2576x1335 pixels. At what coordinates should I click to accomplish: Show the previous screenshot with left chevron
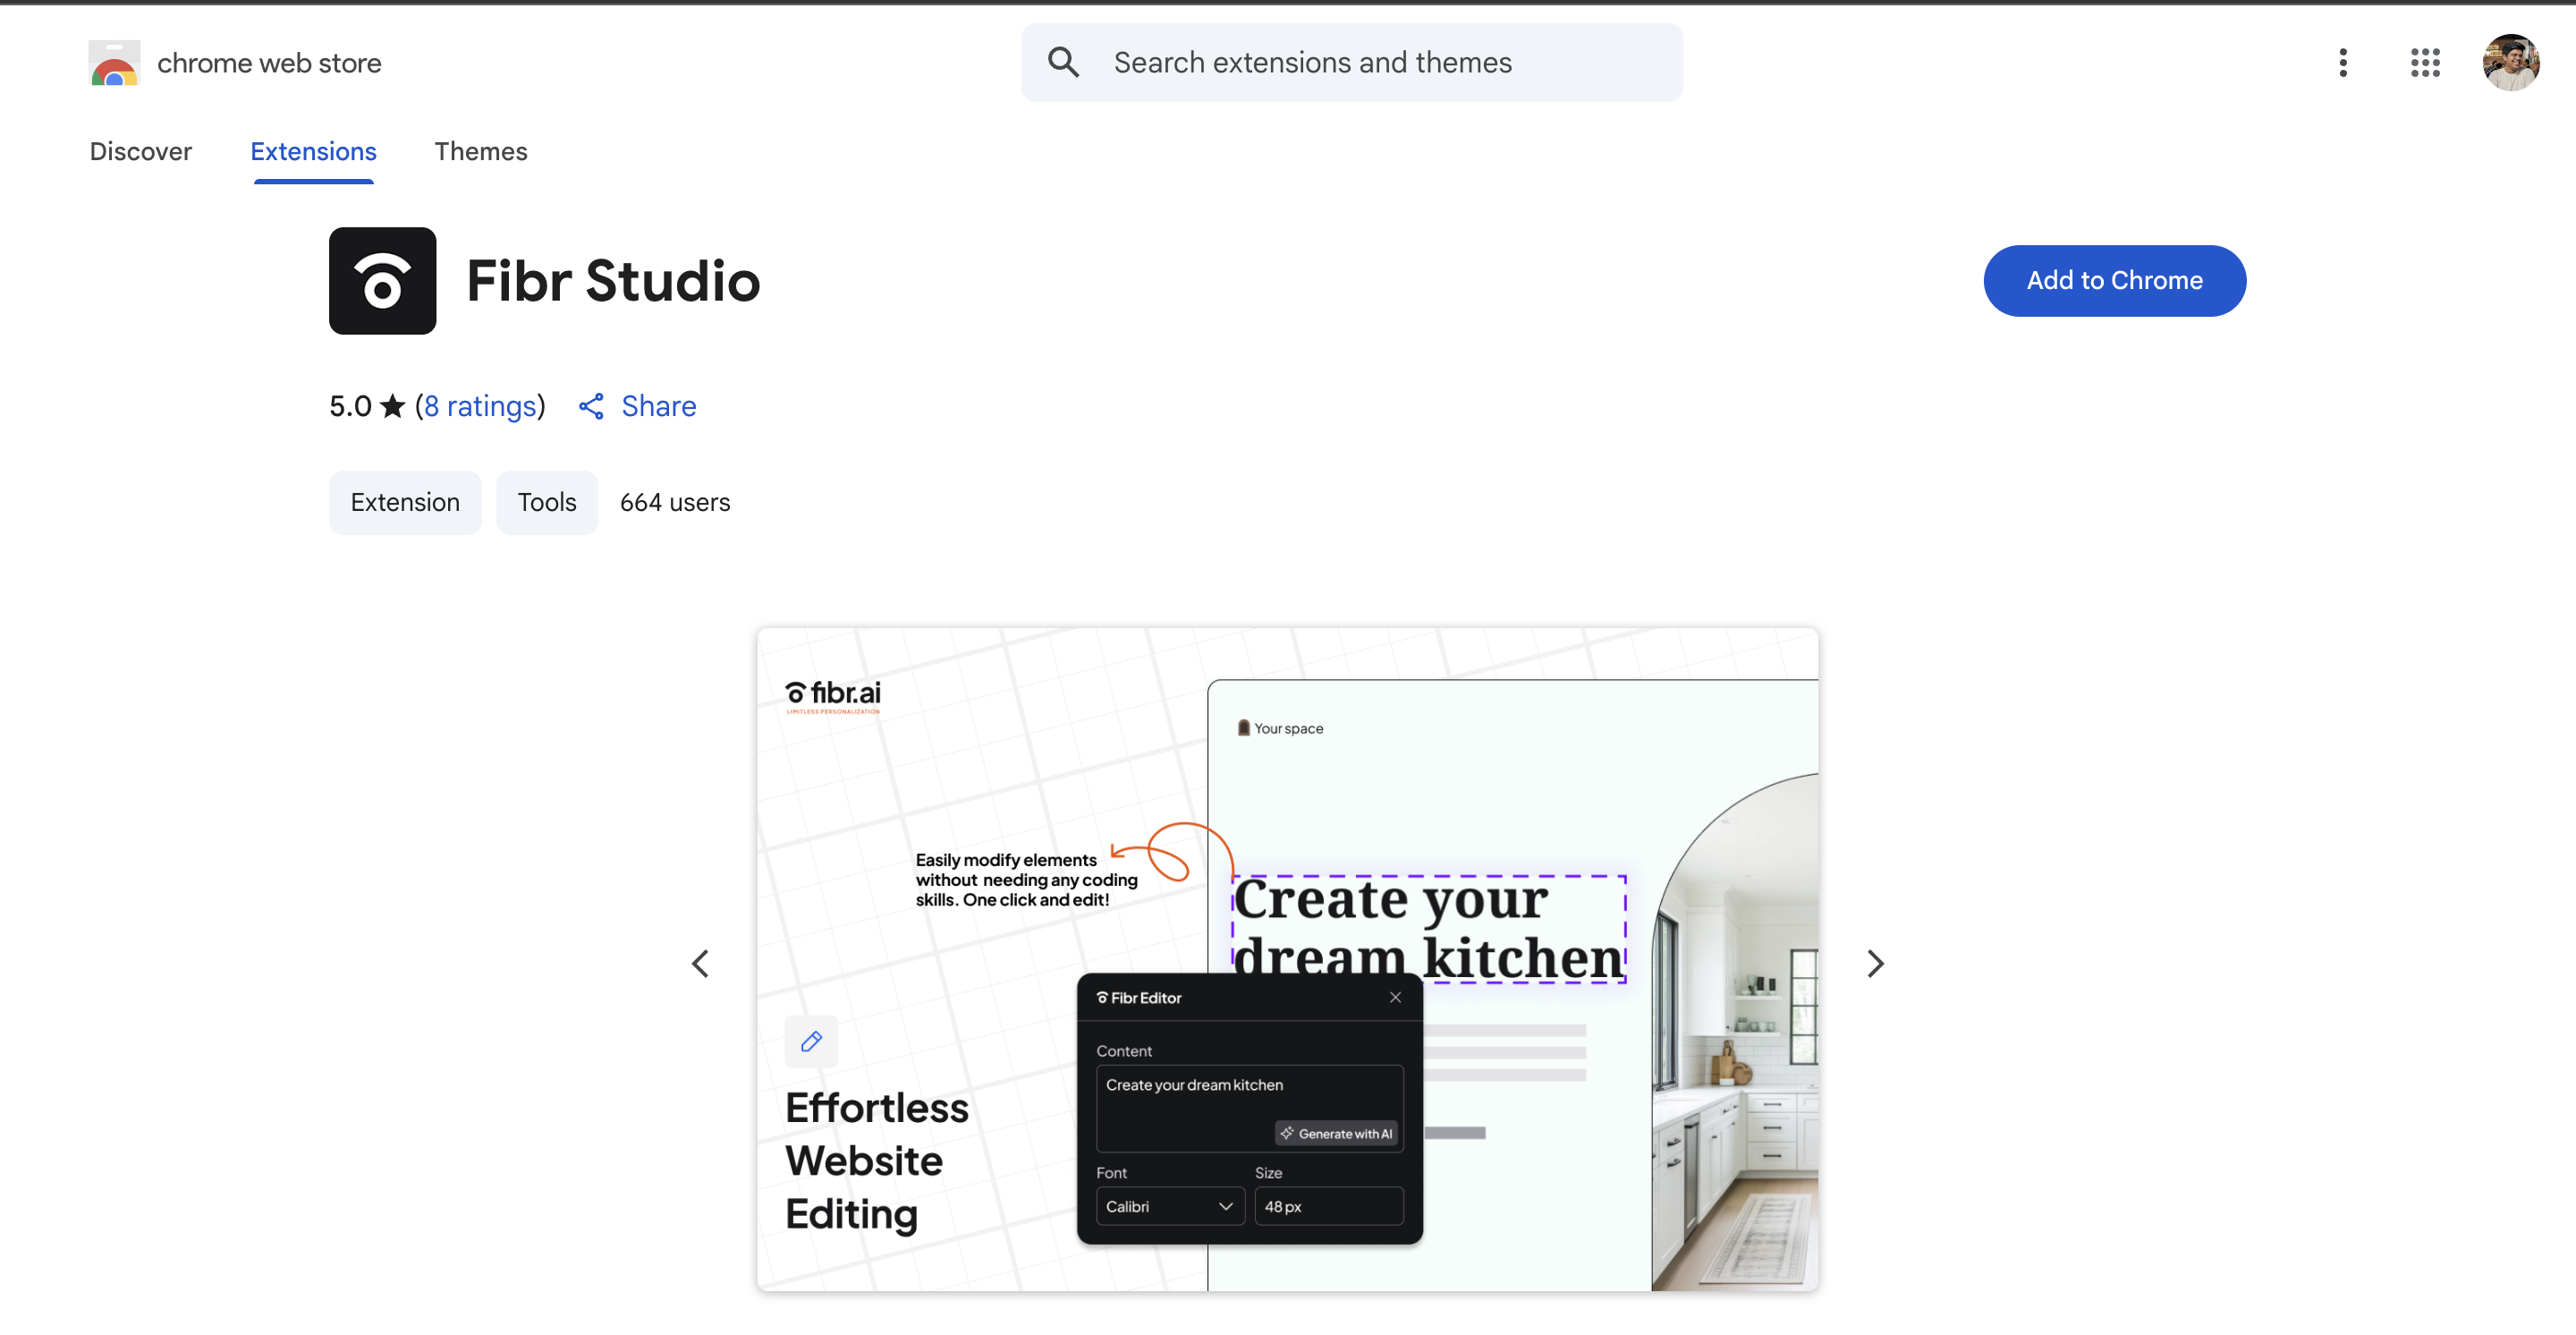click(700, 964)
